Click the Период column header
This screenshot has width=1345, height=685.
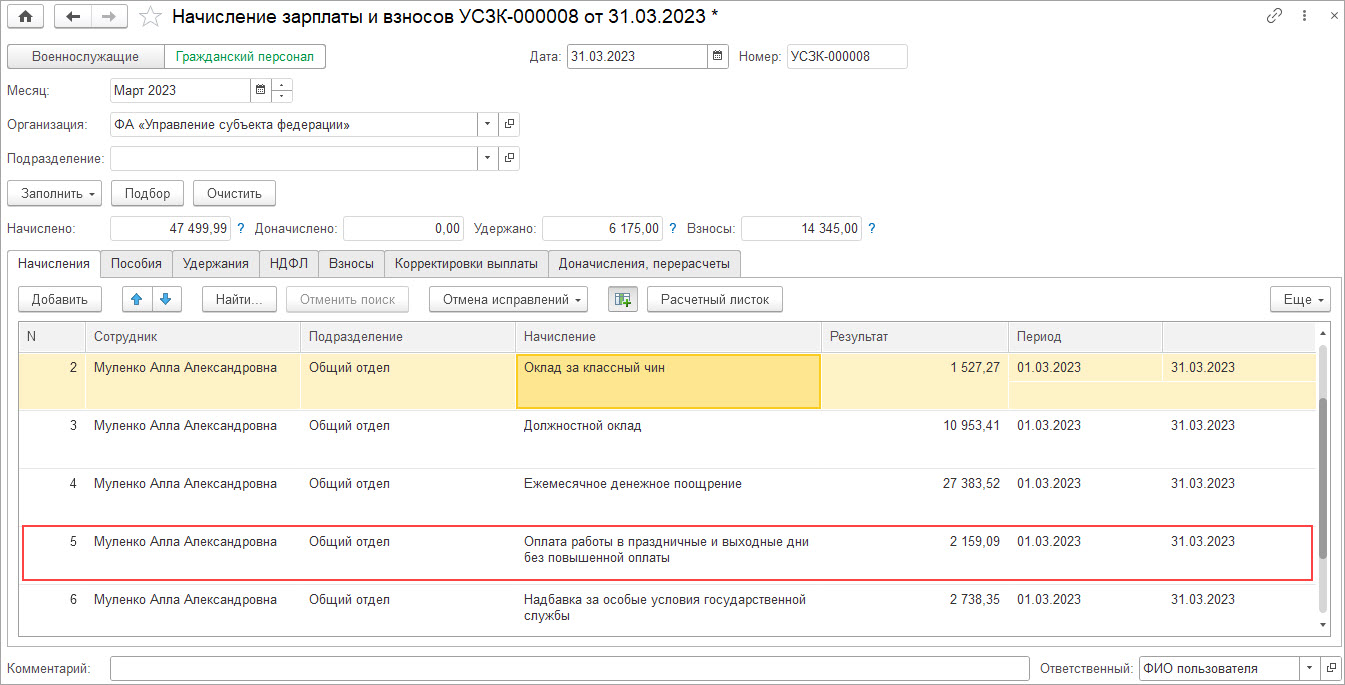tap(1085, 337)
